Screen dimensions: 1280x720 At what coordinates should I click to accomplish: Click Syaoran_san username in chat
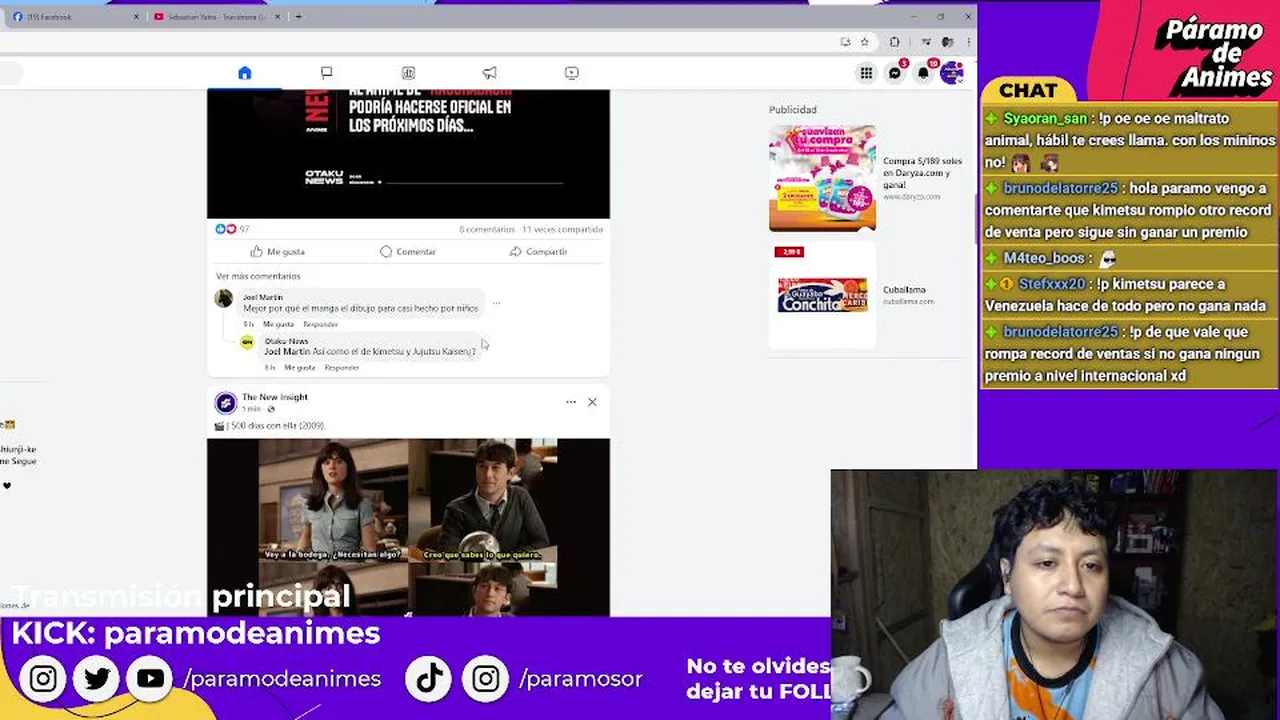coord(1045,118)
